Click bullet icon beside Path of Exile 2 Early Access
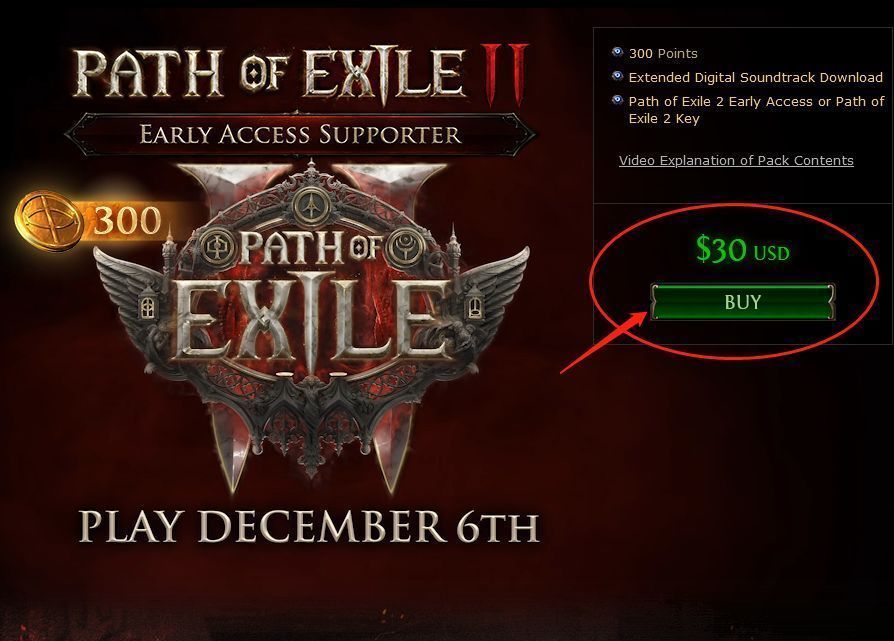This screenshot has width=894, height=641. [x=617, y=100]
